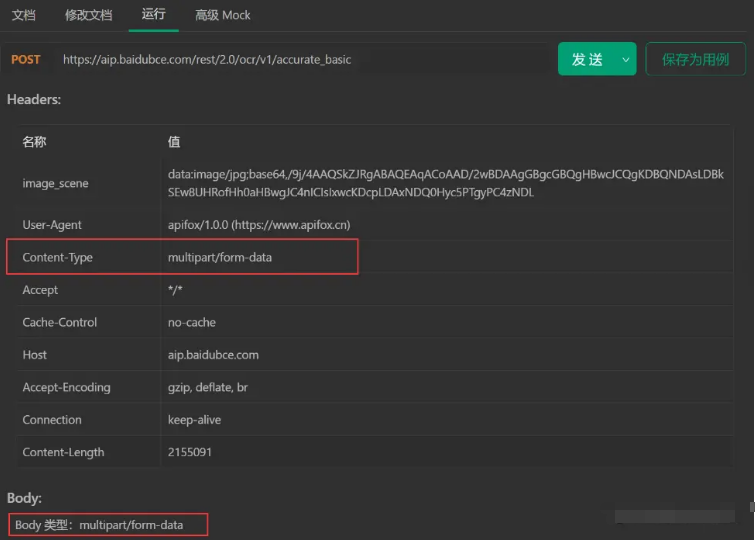Click the 发送 send button

[x=587, y=59]
